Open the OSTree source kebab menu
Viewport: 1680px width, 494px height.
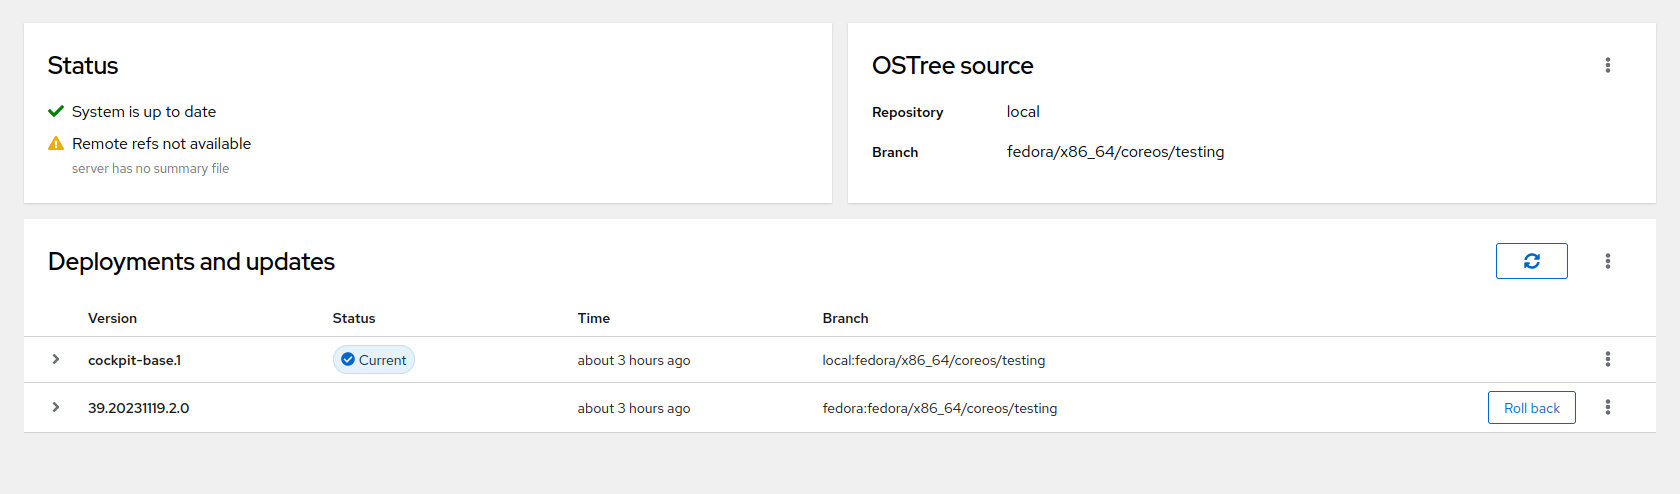(x=1607, y=65)
